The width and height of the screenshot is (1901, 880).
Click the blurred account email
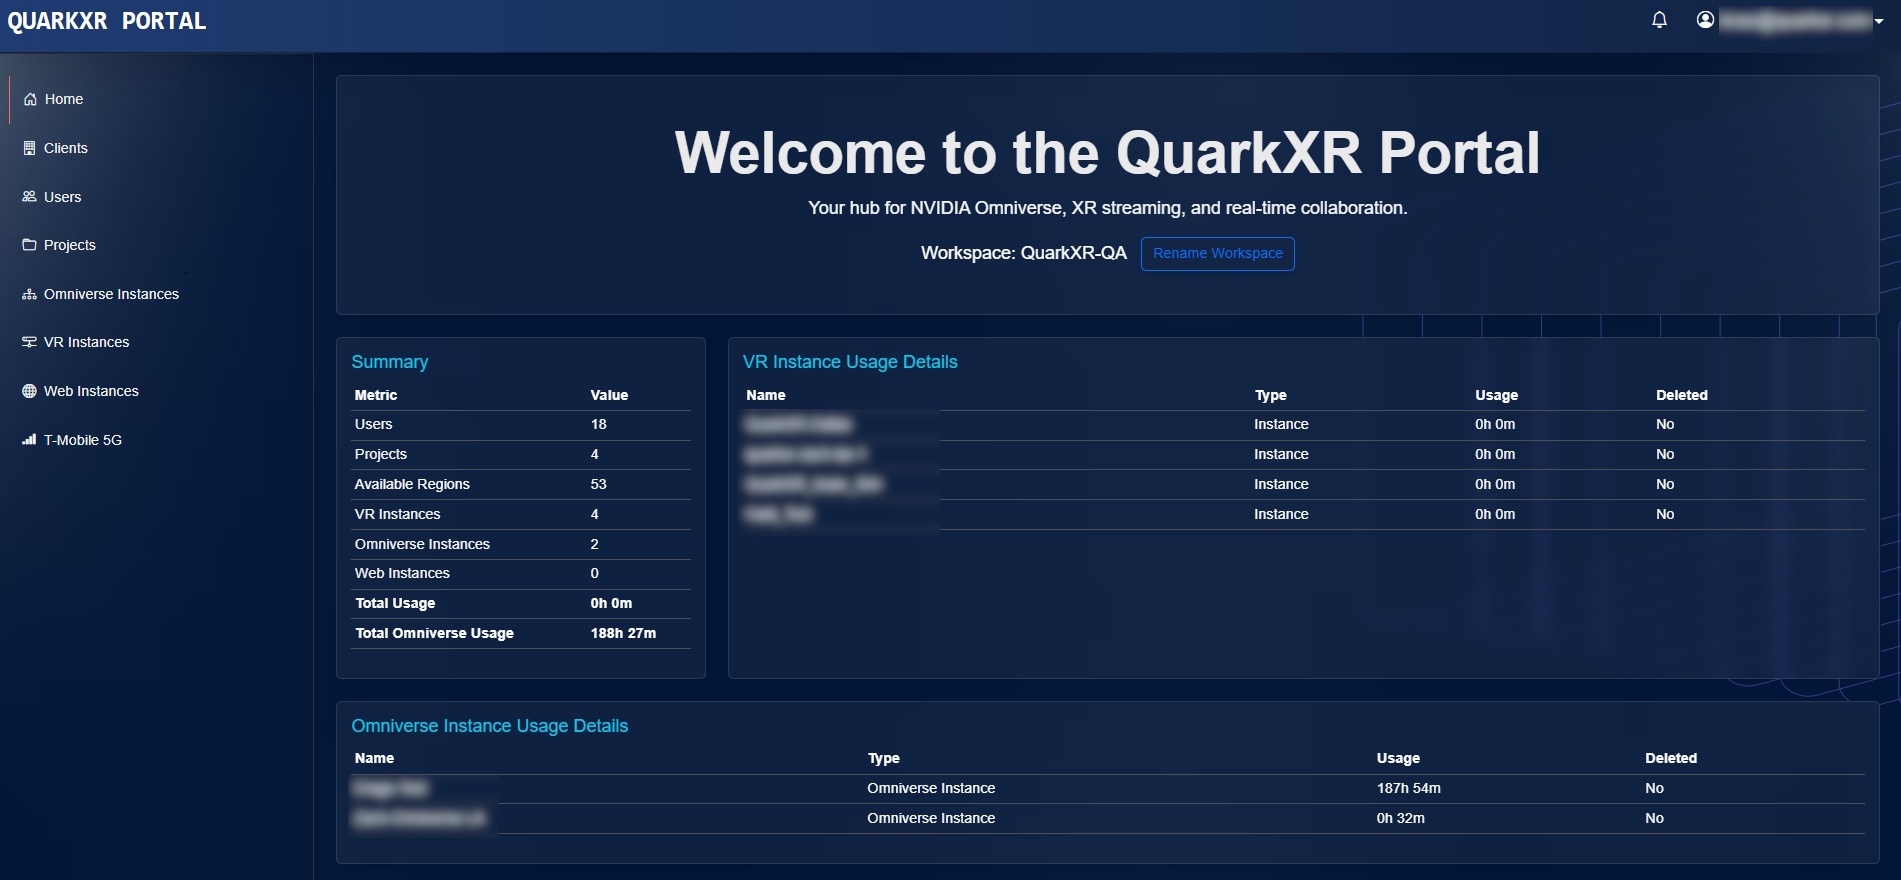pos(1794,21)
